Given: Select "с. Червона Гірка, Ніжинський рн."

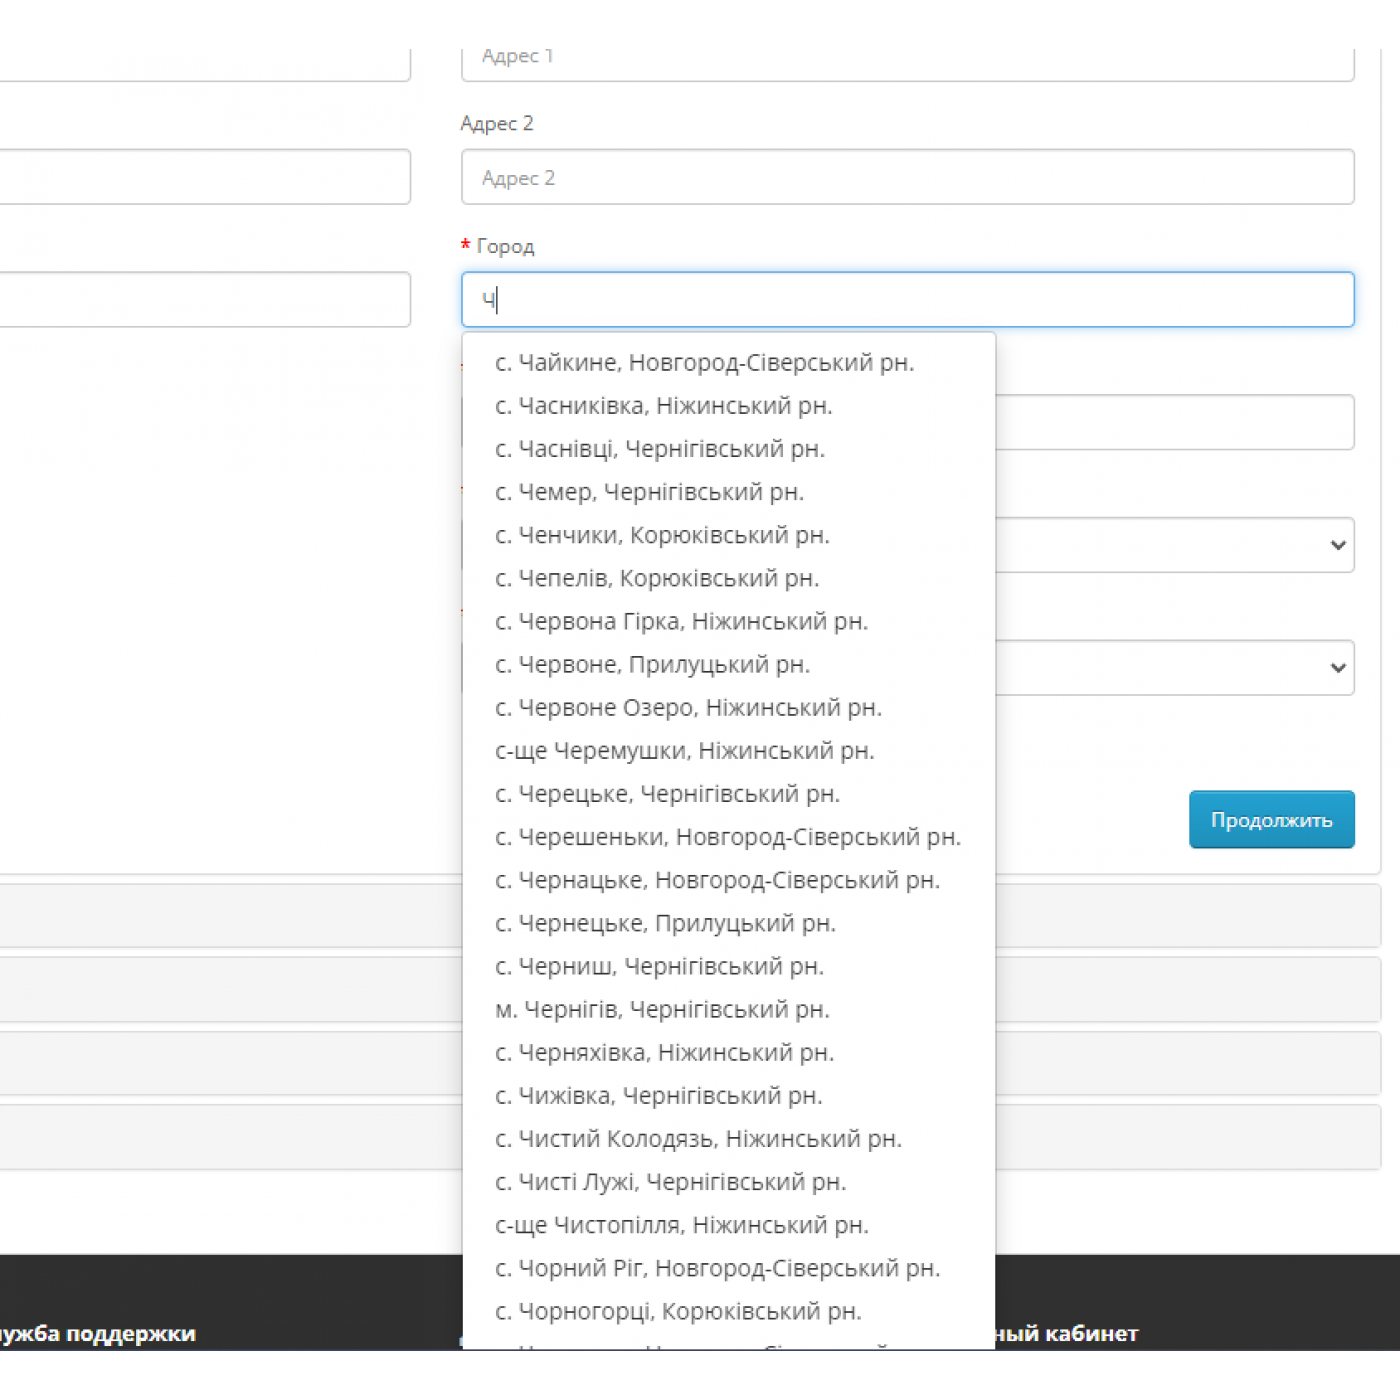Looking at the screenshot, I should point(681,621).
